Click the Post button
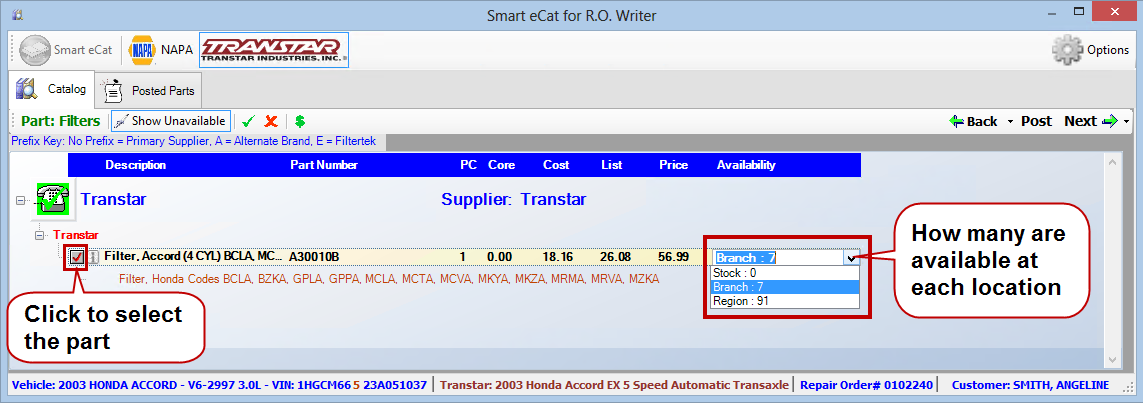Screen dimensions: 1143x403 pyautogui.click(x=1035, y=121)
